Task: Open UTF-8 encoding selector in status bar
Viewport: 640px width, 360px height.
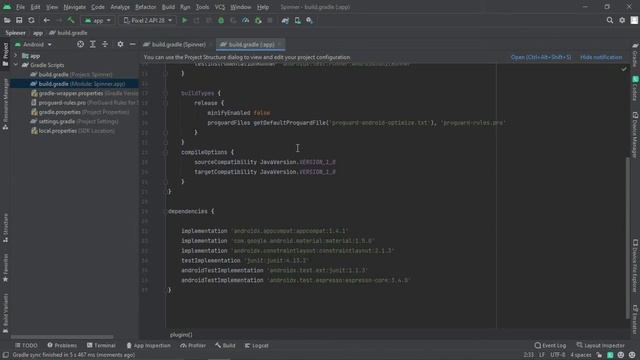Action: tap(557, 355)
